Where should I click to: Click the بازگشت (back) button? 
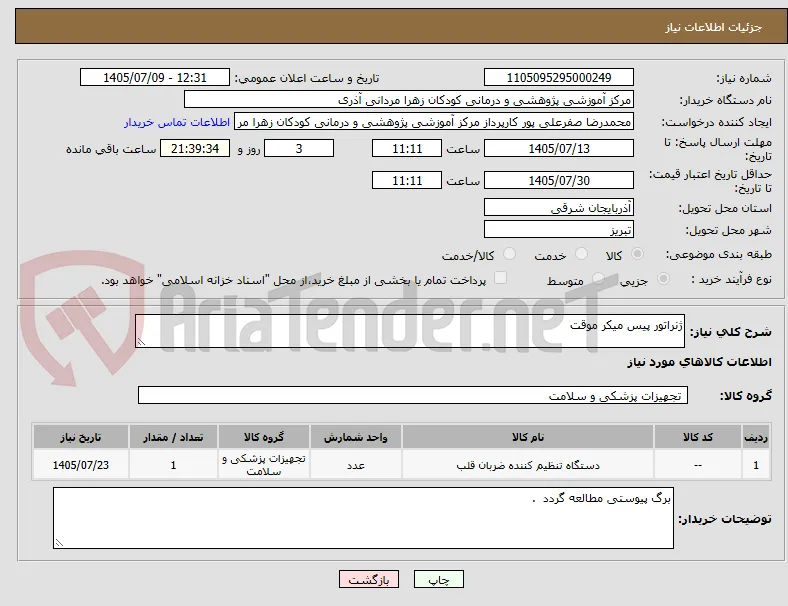coord(369,579)
